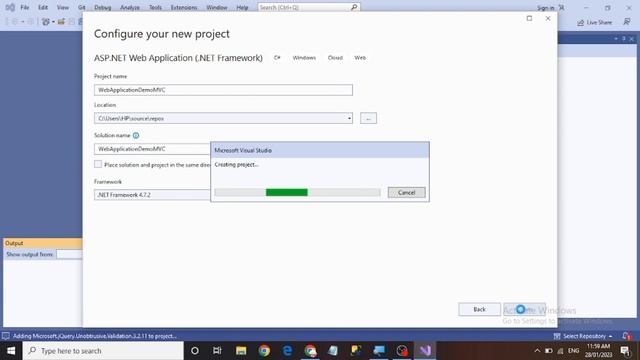Open the Action Center notification icon
Viewport: 640px width, 360px height.
click(625, 351)
